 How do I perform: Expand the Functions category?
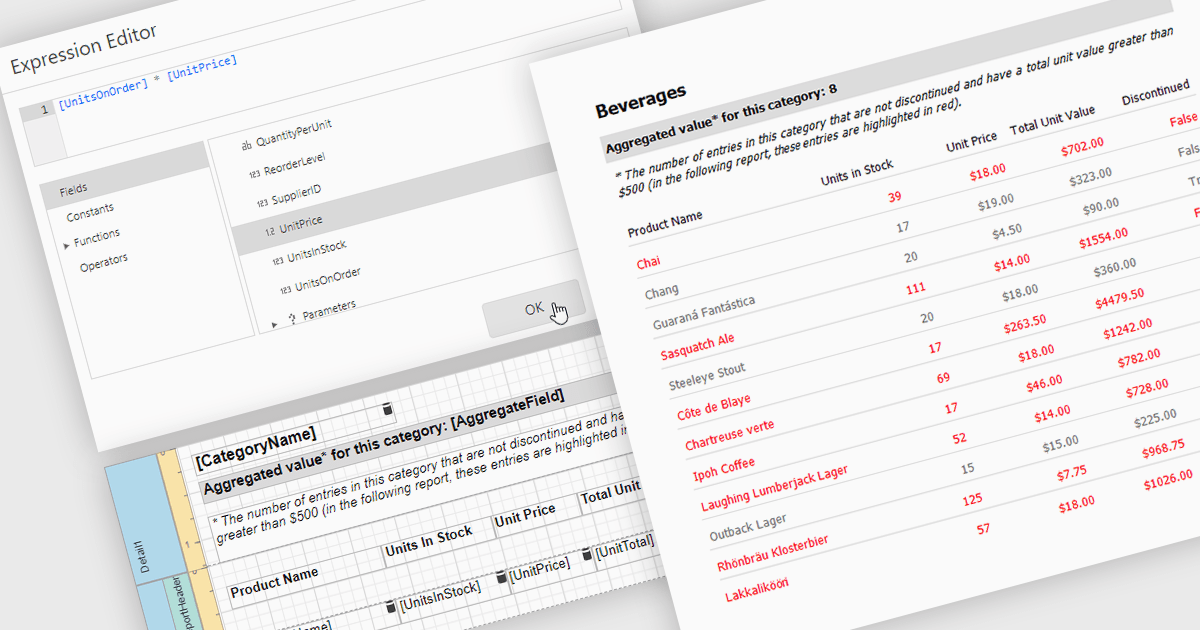click(67, 245)
